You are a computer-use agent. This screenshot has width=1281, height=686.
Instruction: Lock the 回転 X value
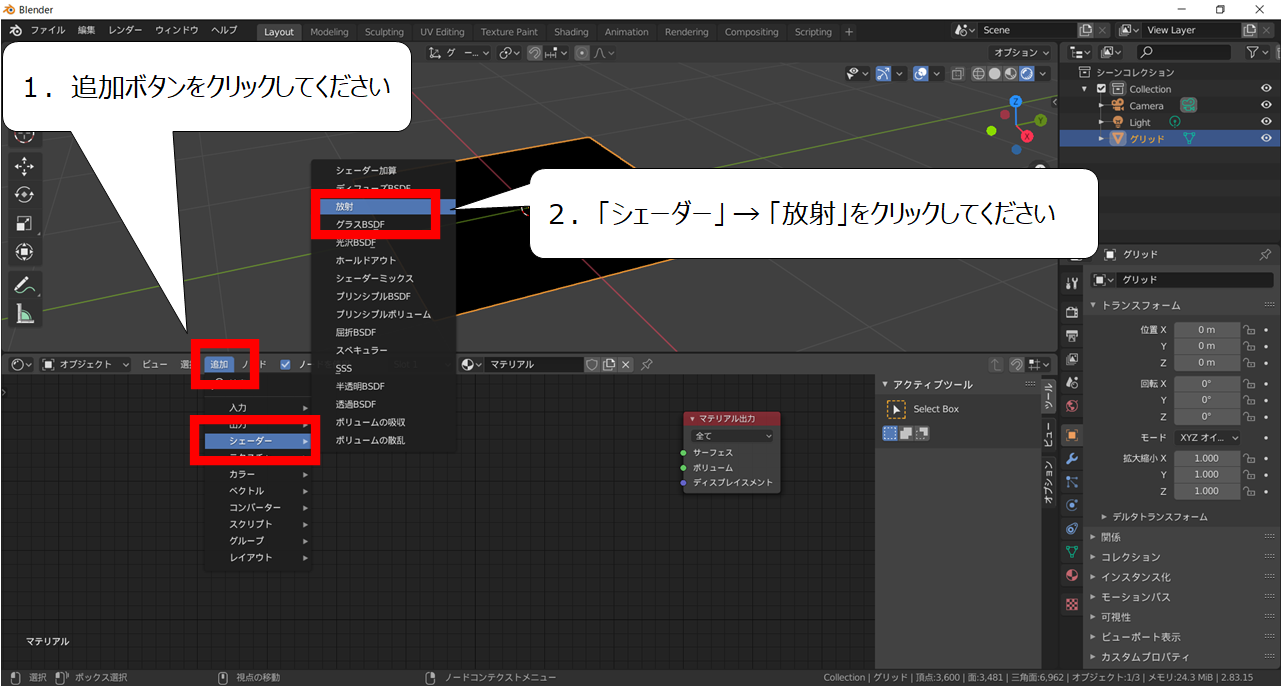point(1249,383)
